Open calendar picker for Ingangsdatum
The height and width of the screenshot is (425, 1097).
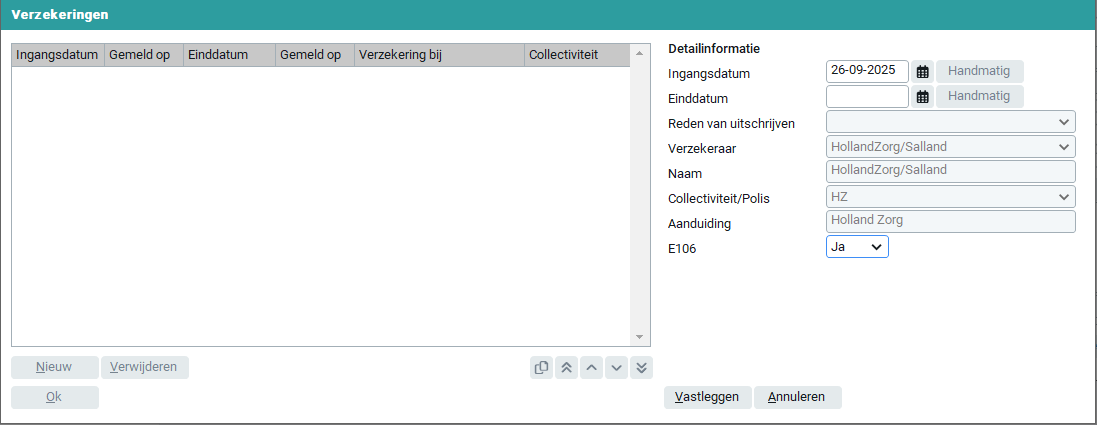coord(922,72)
